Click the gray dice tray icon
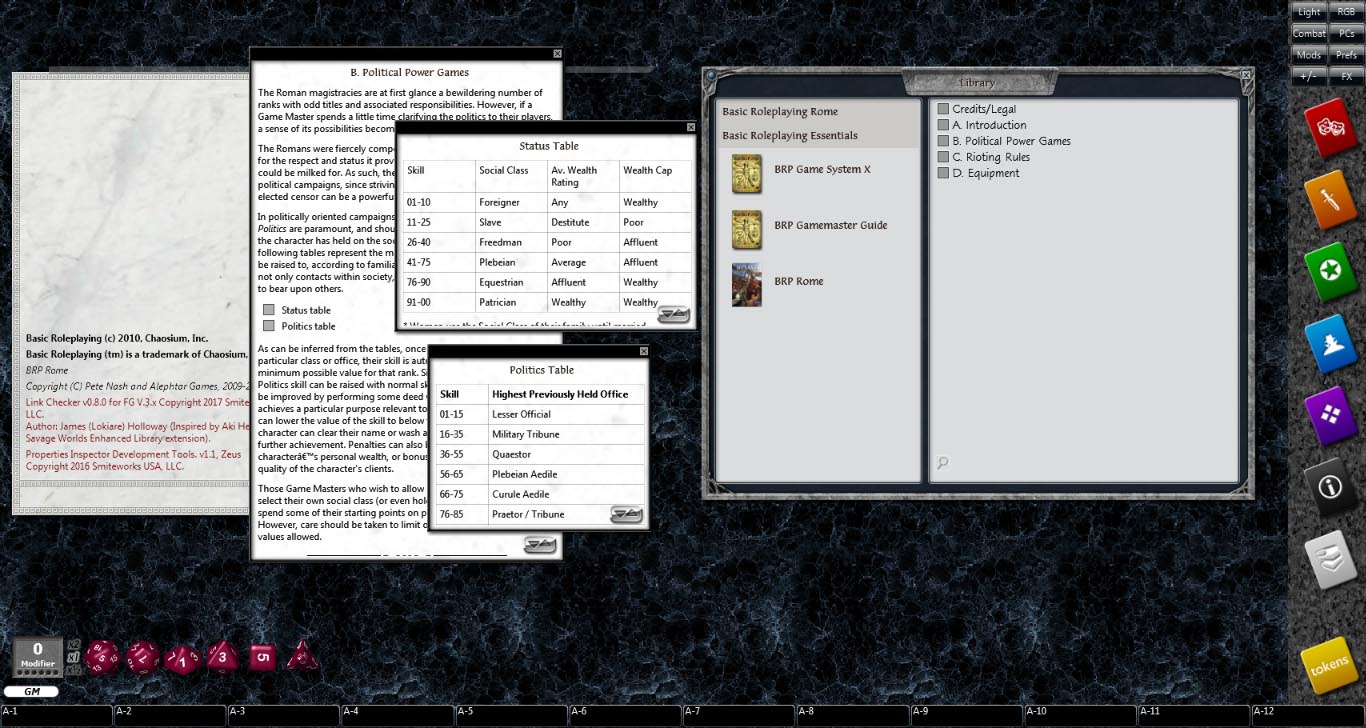 click(1332, 559)
